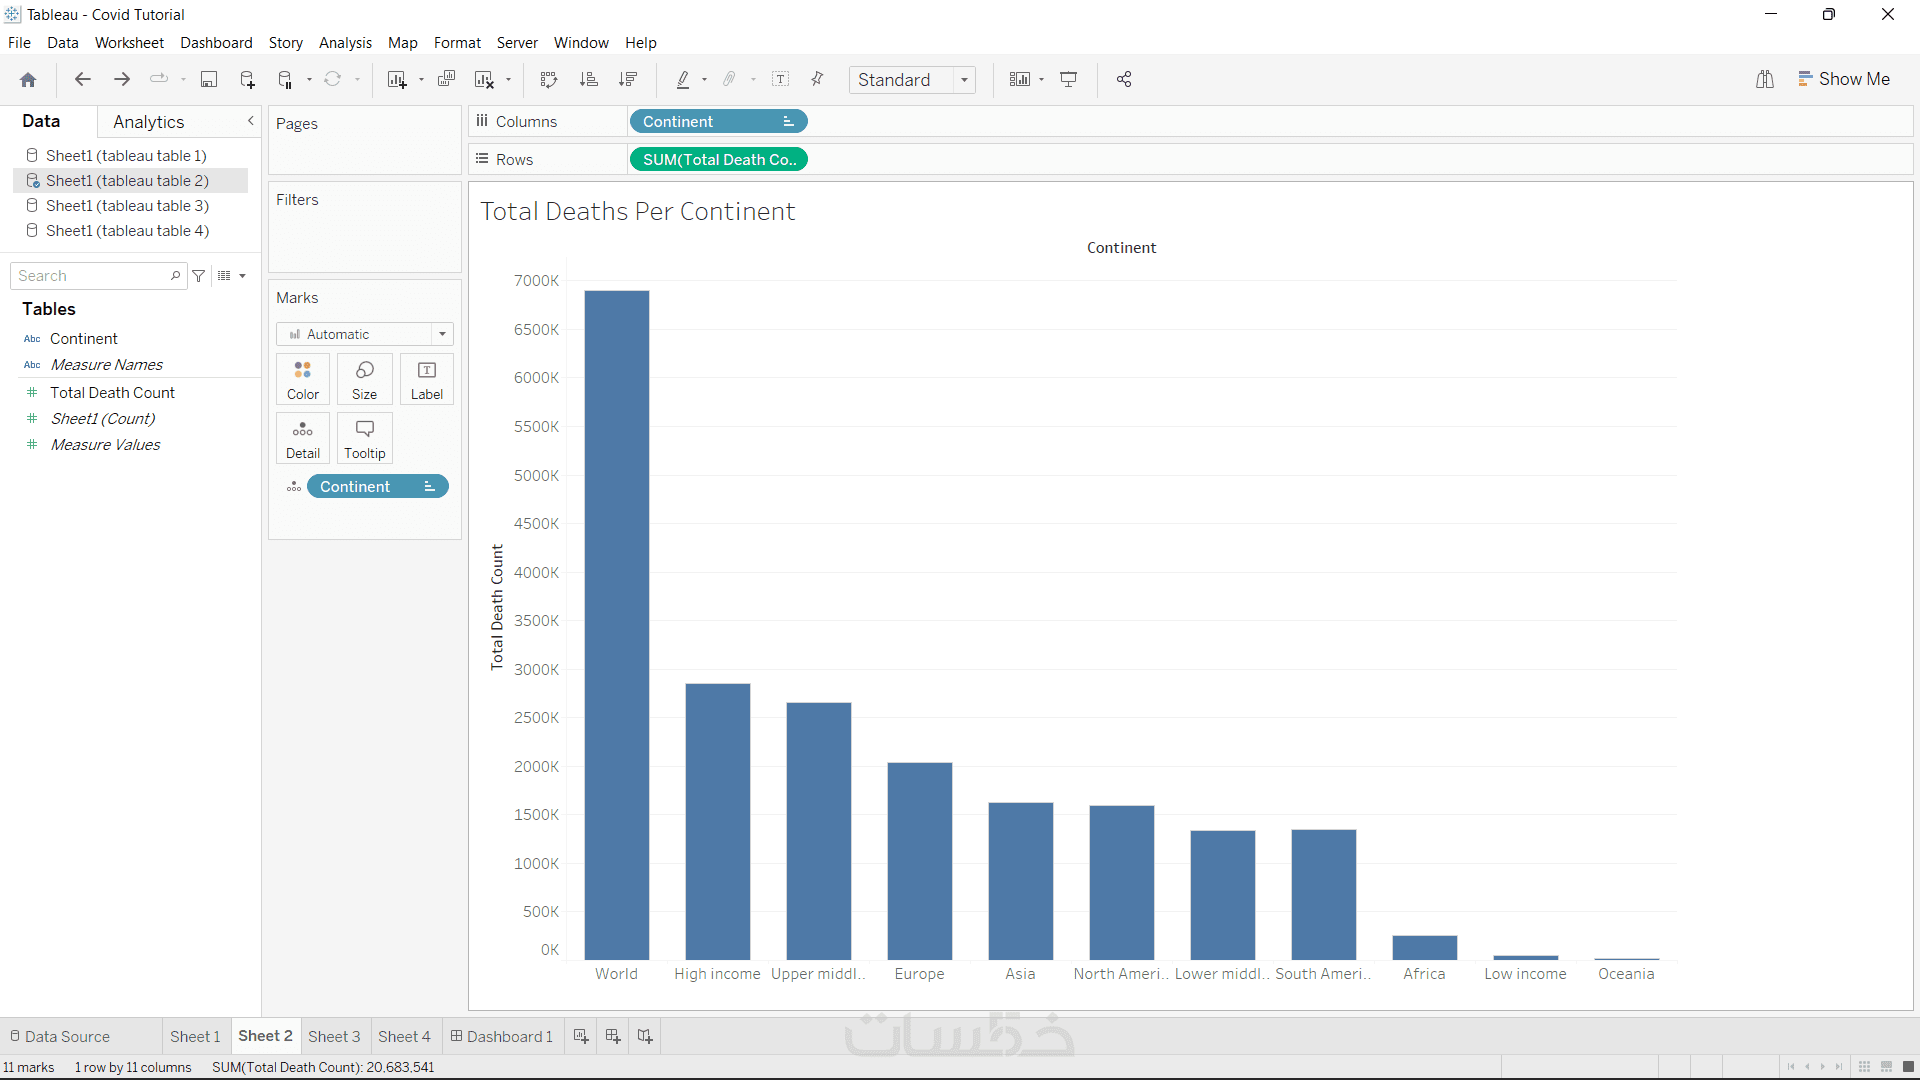Click the Swap rows and columns icon

pos(548,80)
